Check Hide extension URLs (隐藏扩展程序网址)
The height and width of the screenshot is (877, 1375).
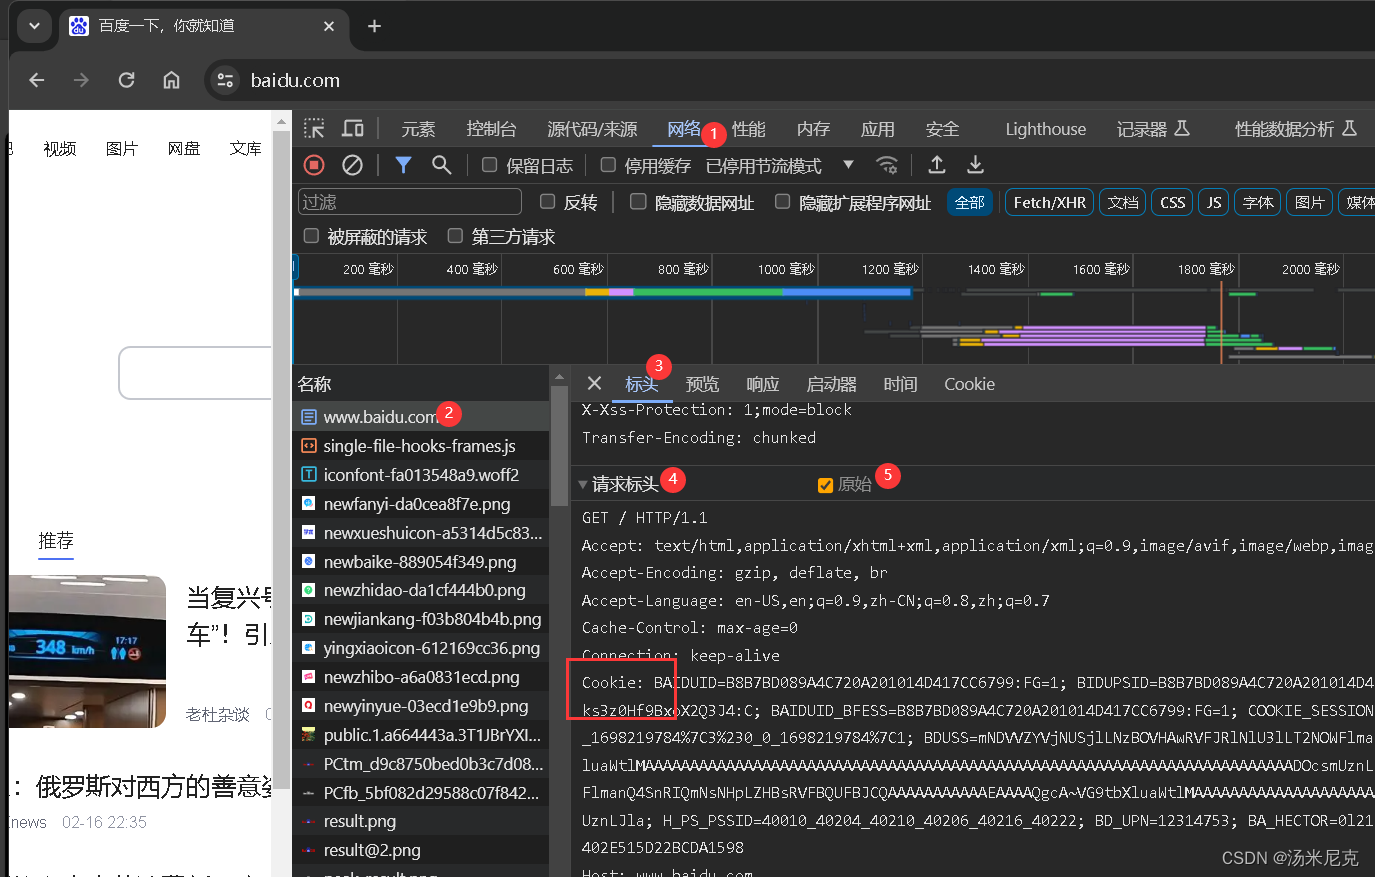(783, 202)
